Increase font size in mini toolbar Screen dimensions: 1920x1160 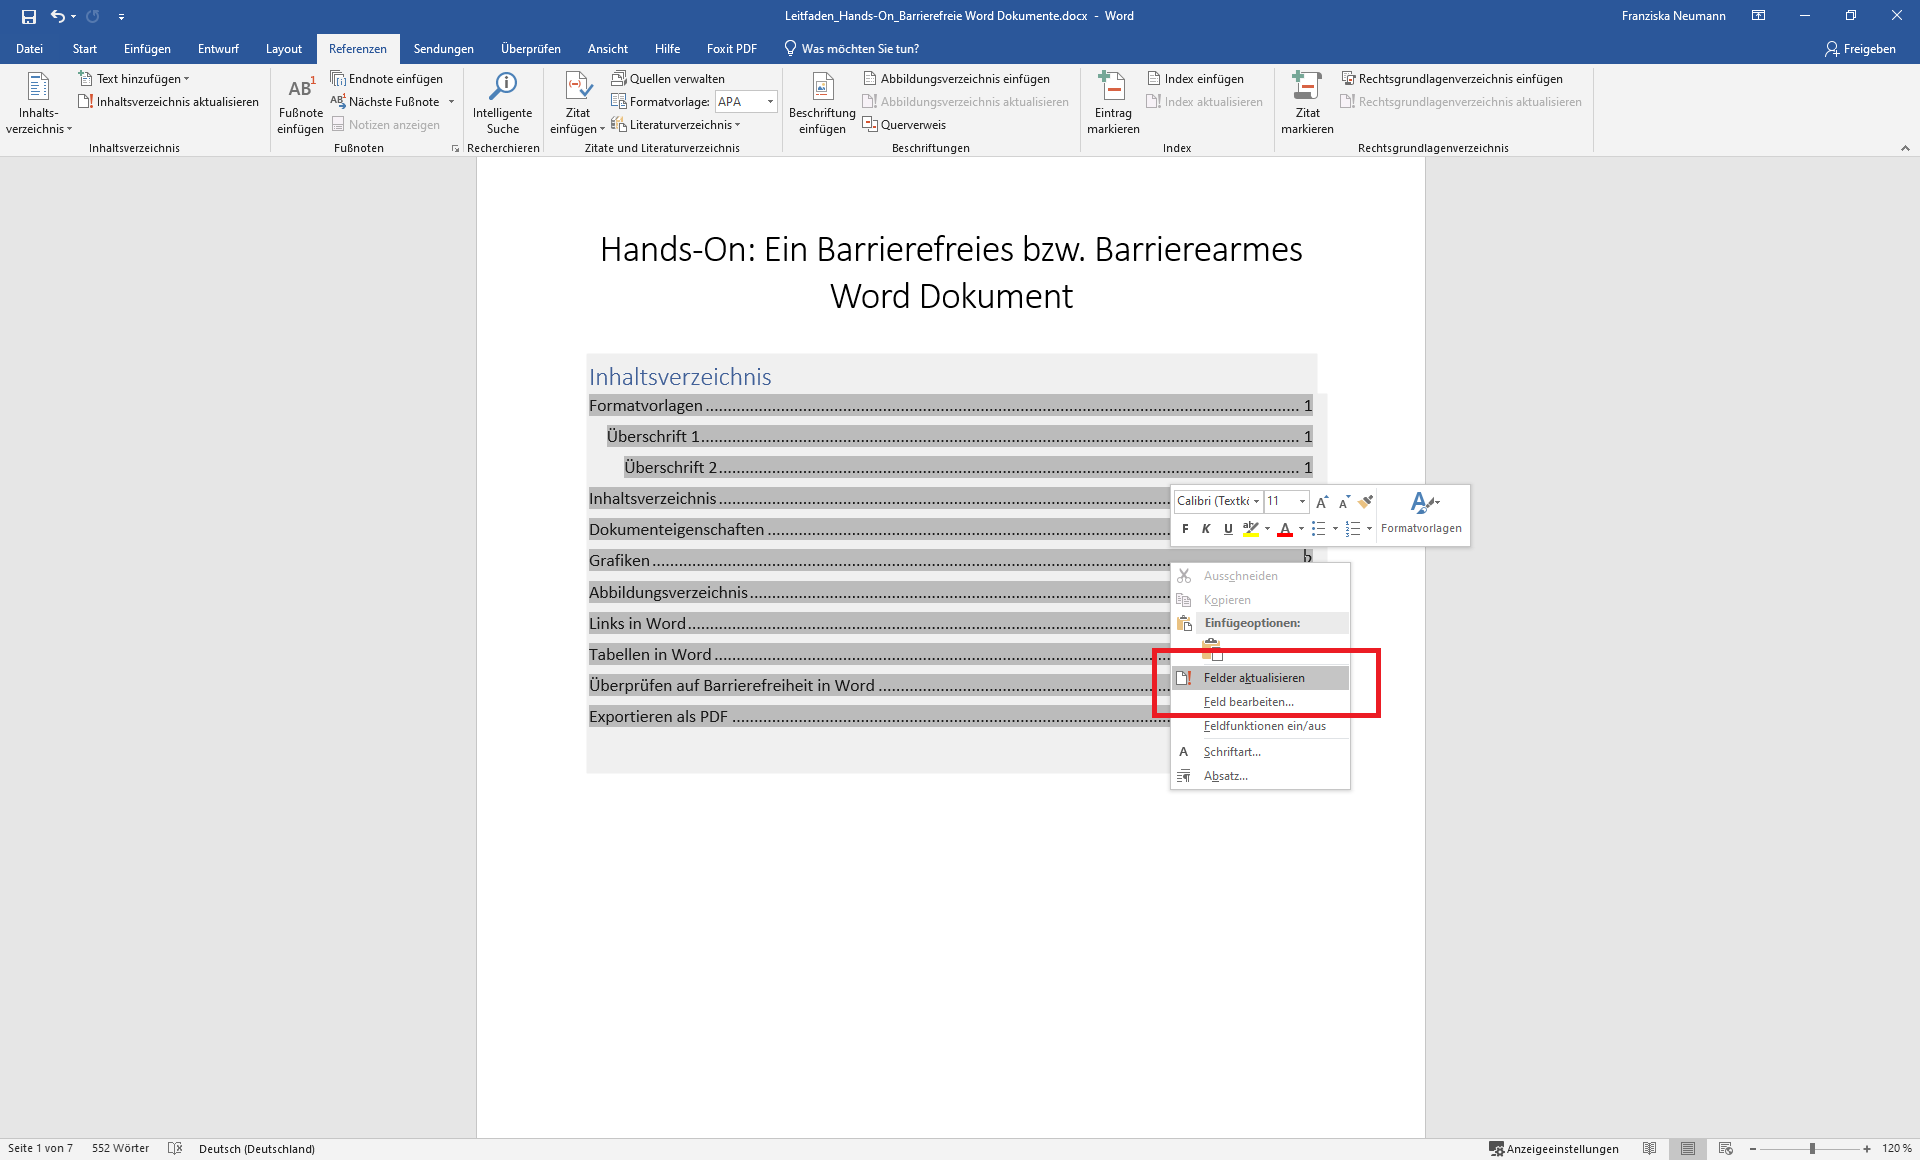coord(1322,501)
